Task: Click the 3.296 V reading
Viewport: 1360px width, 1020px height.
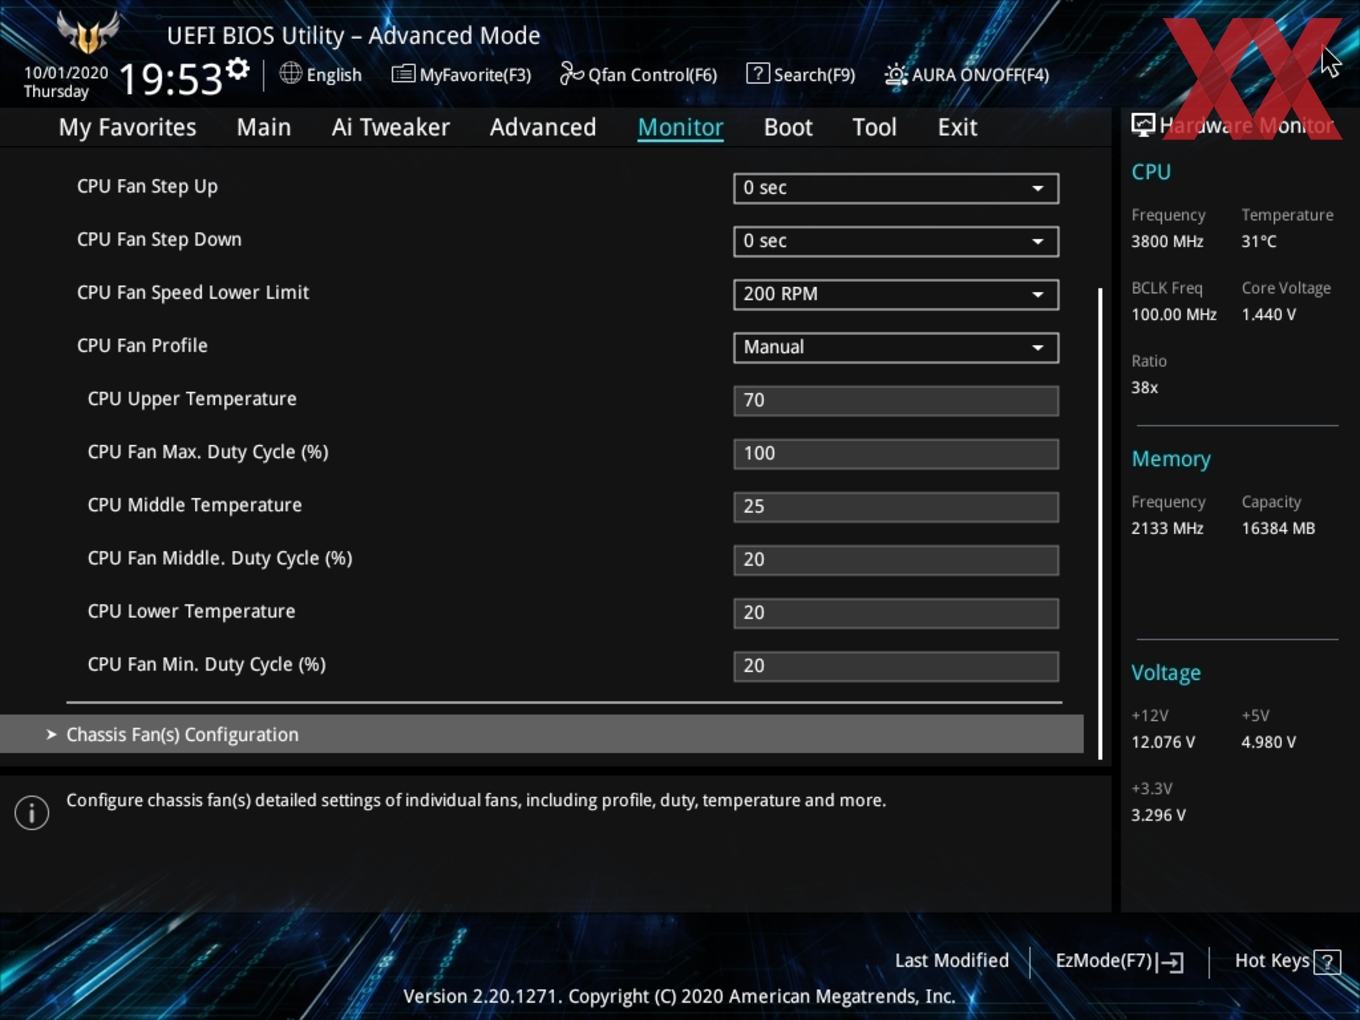Action: point(1158,815)
